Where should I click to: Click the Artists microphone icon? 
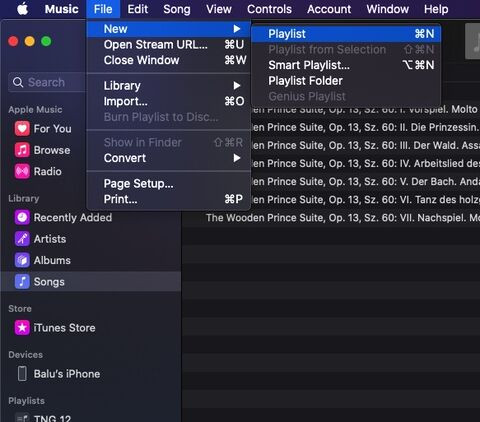pyautogui.click(x=22, y=239)
